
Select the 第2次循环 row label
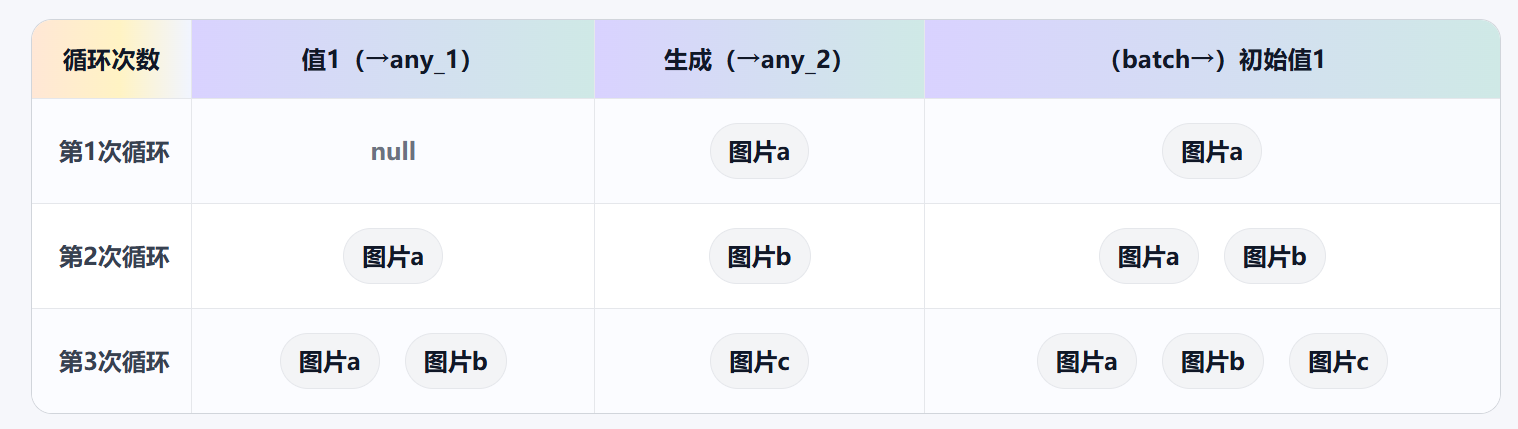point(113,257)
